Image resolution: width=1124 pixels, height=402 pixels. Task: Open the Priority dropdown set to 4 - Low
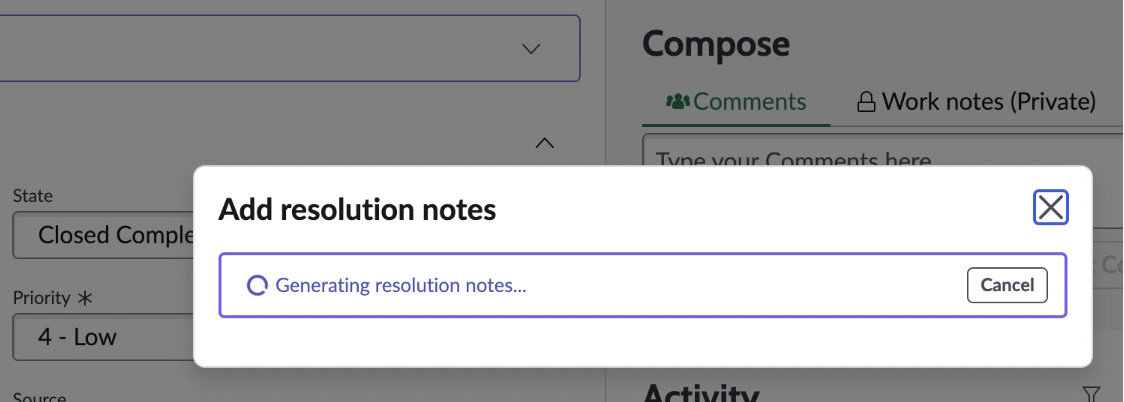[103, 337]
